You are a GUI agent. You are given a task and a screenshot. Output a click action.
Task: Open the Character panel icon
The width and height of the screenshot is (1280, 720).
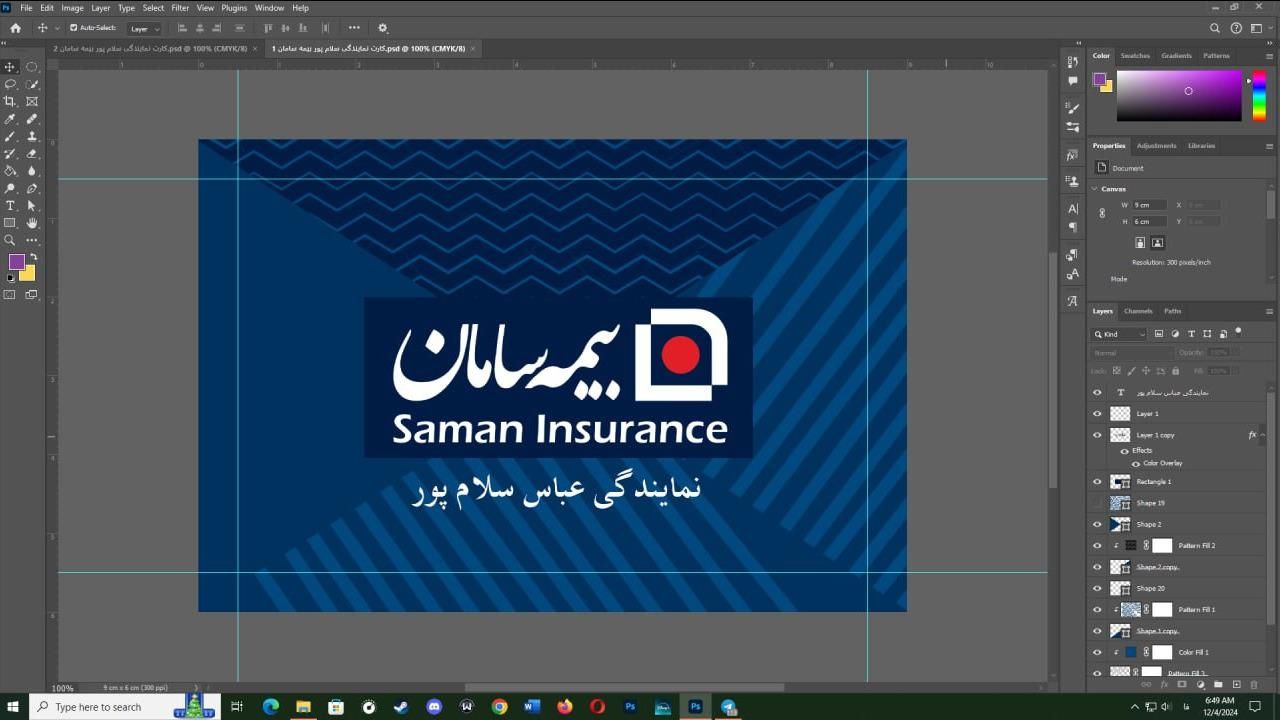click(x=1073, y=209)
